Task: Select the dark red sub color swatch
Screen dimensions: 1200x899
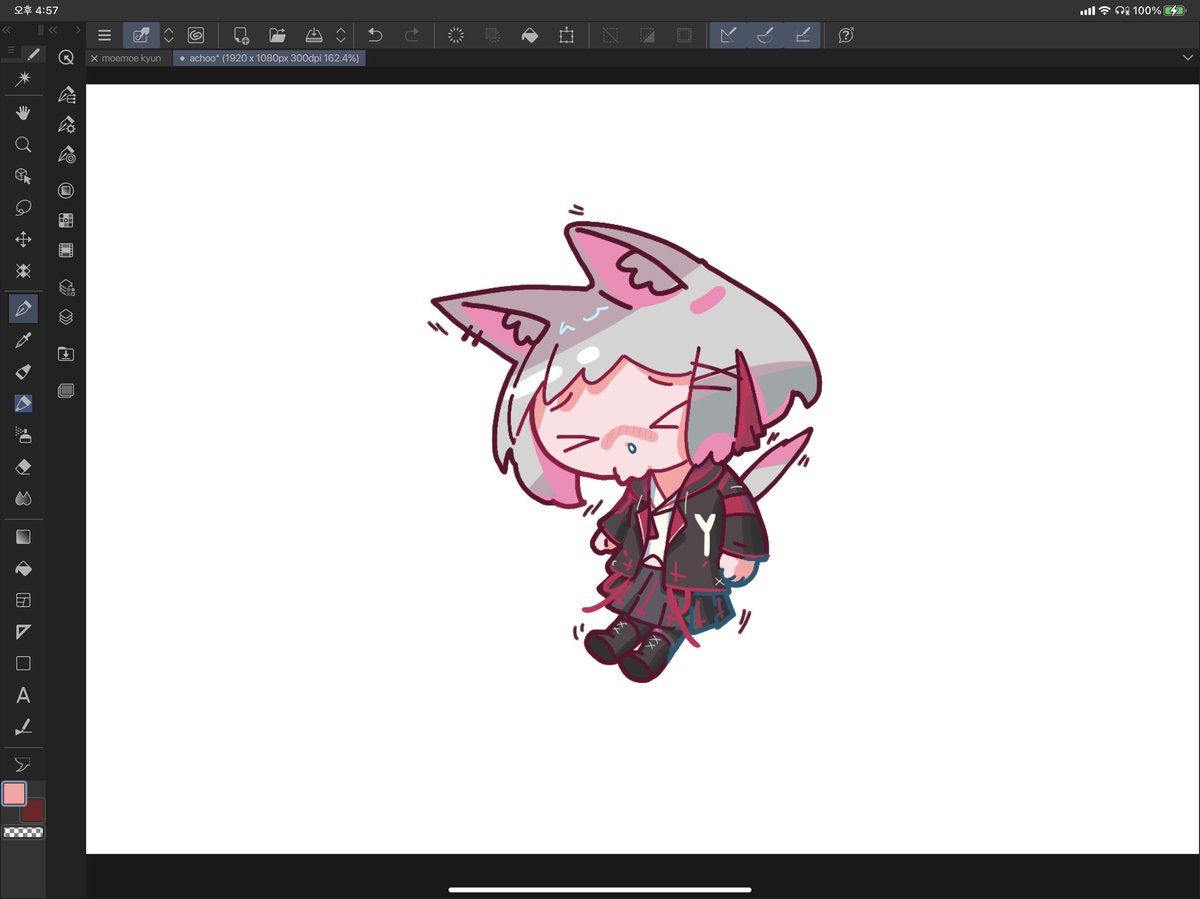Action: point(35,811)
